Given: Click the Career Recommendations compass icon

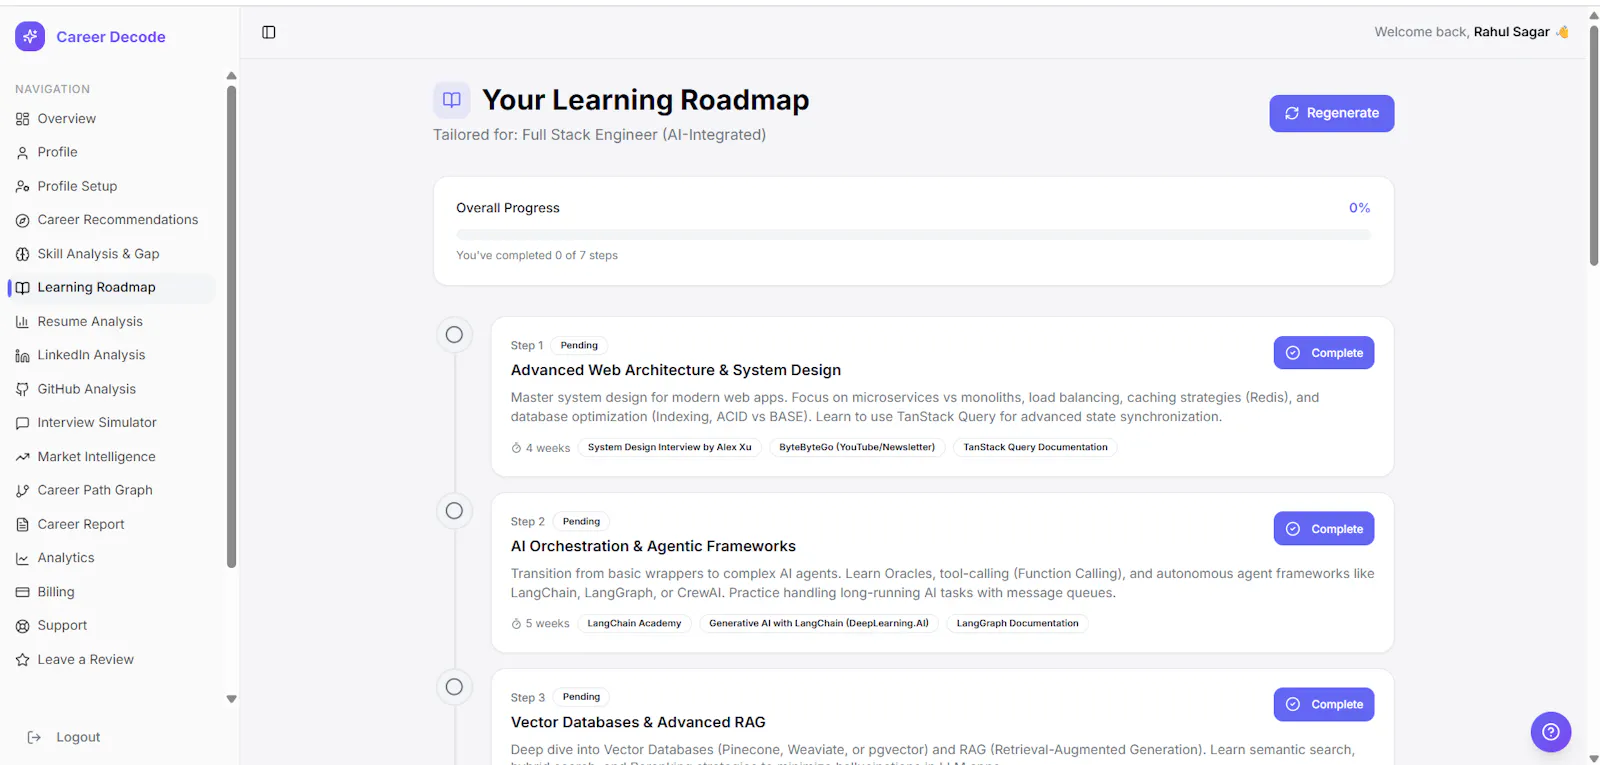Looking at the screenshot, I should coord(22,220).
